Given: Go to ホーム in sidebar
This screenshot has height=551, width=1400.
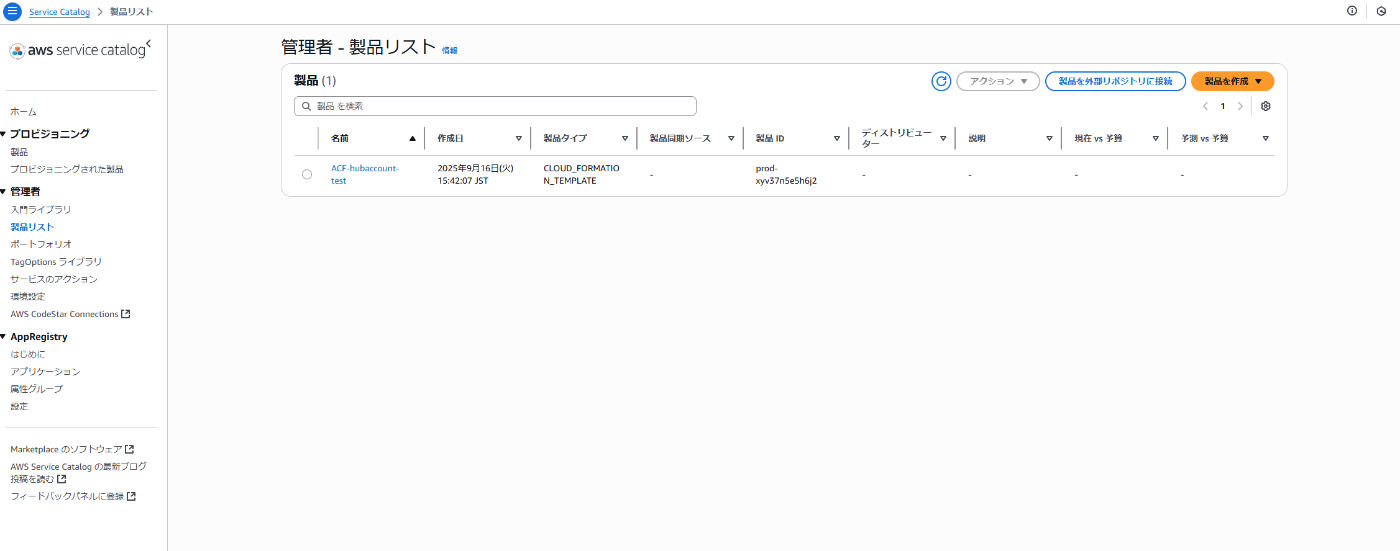Looking at the screenshot, I should click(23, 111).
